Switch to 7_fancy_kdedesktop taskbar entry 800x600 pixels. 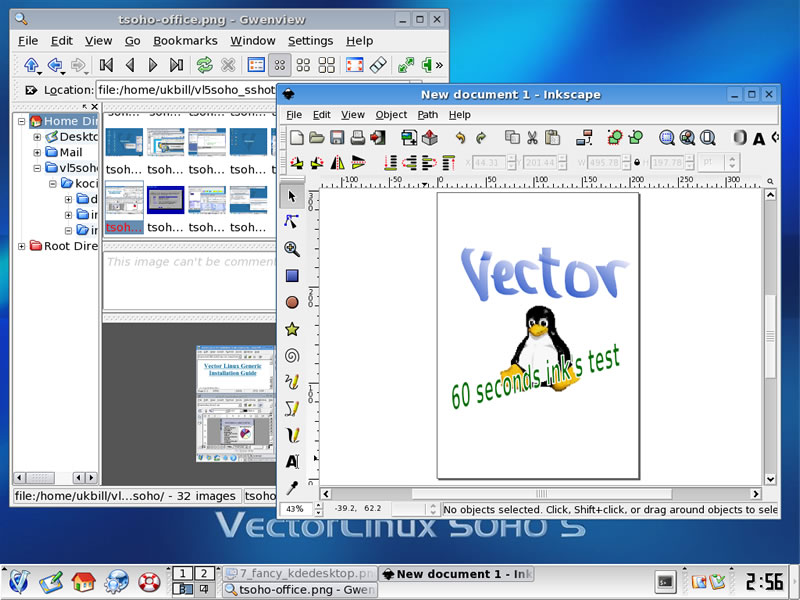(299, 574)
